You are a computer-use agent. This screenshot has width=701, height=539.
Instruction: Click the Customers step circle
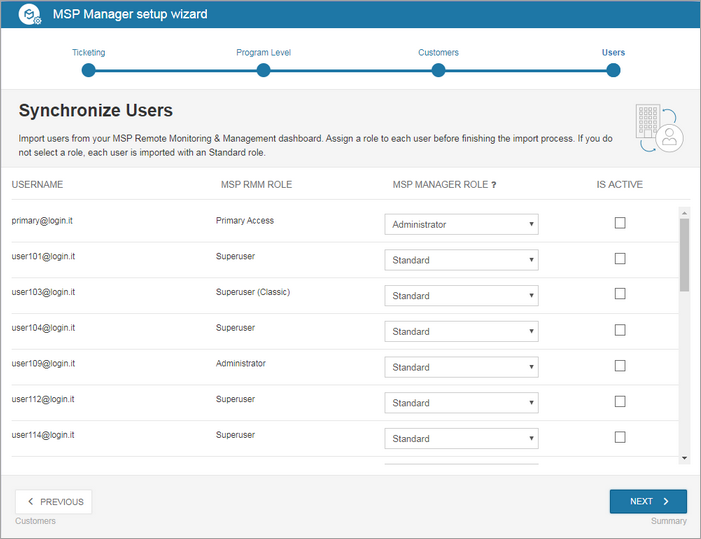pos(438,70)
